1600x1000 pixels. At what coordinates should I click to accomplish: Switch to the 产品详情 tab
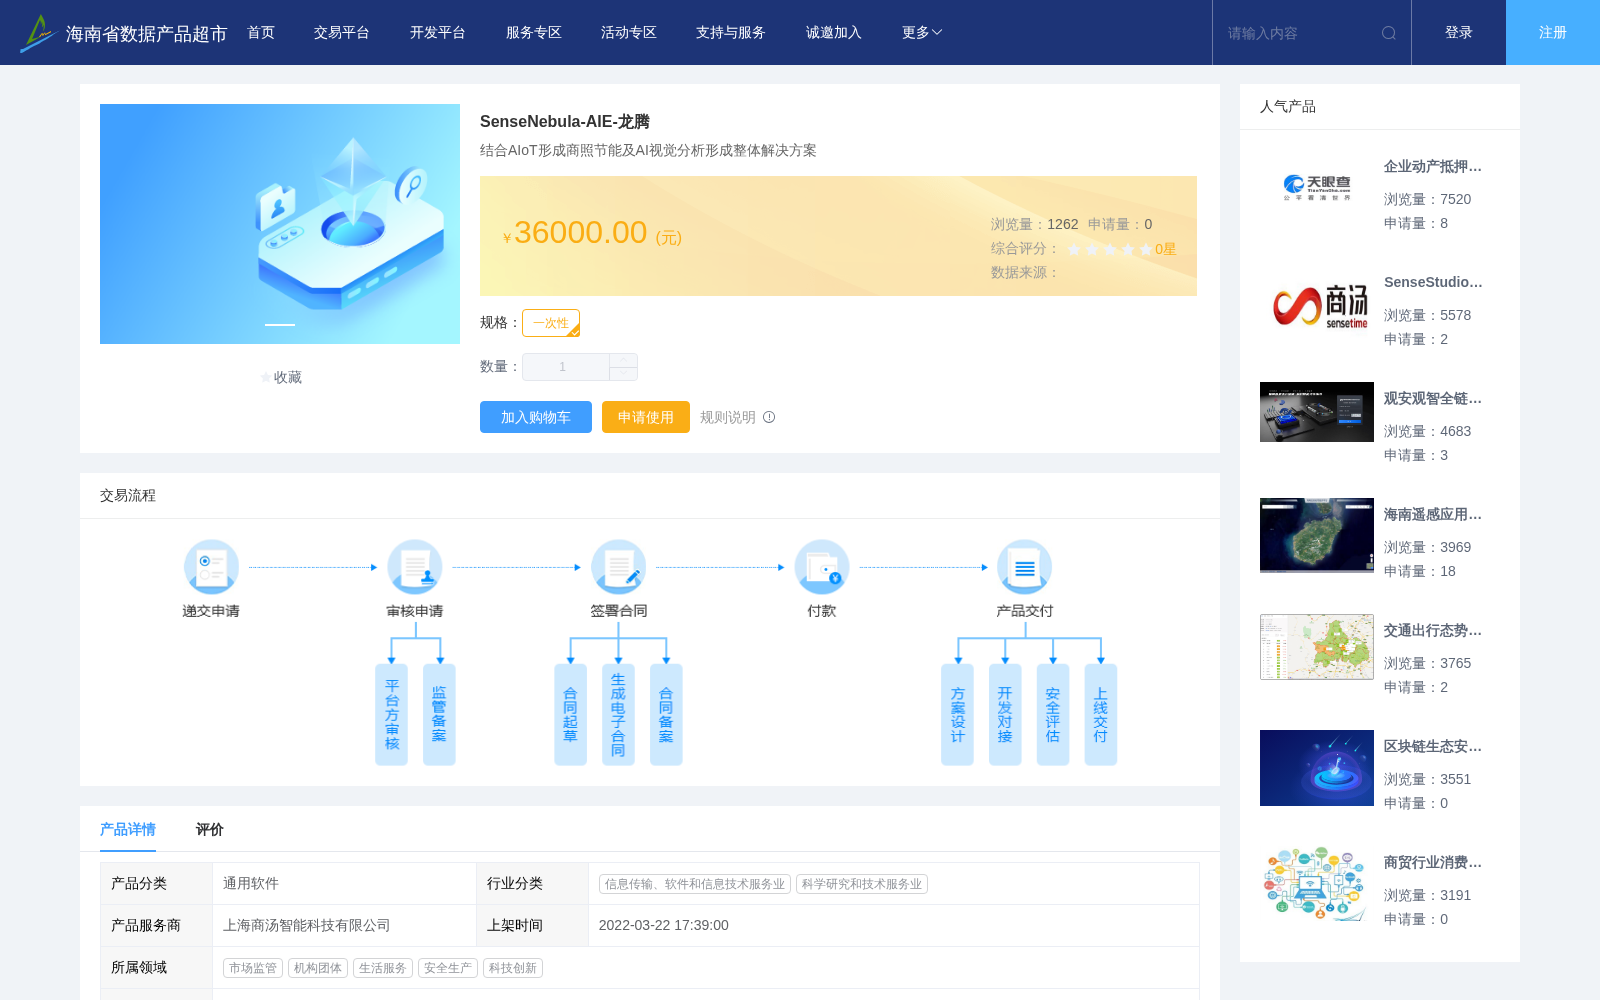(128, 829)
